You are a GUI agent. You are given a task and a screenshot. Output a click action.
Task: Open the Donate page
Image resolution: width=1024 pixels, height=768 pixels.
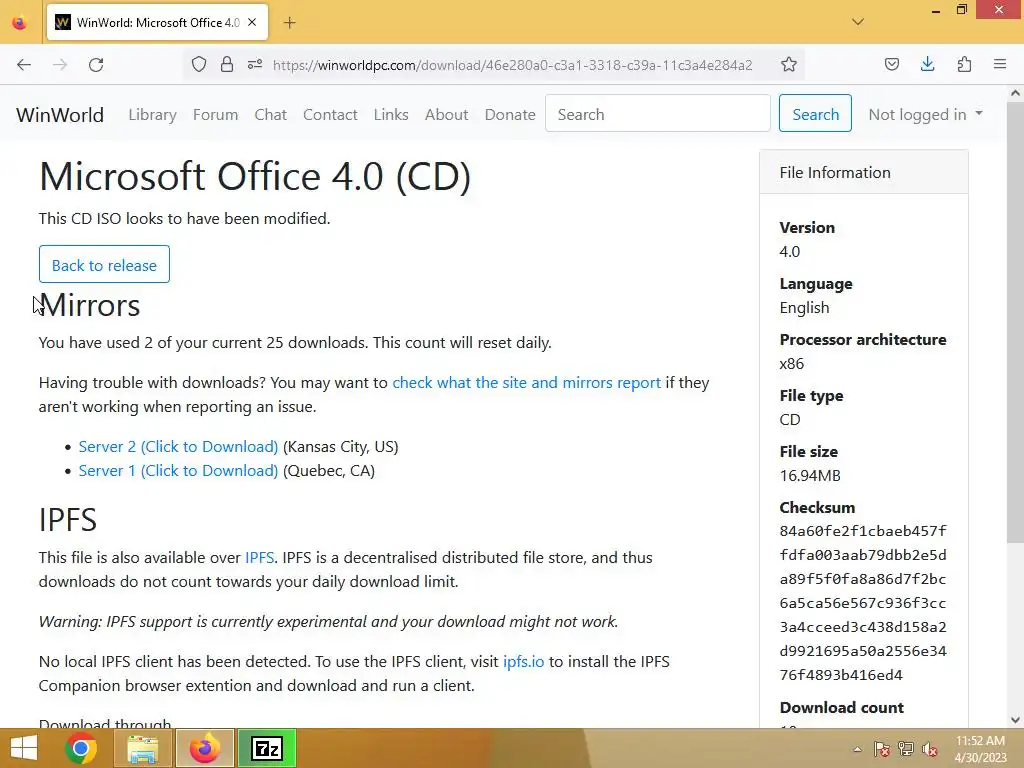[x=509, y=114]
